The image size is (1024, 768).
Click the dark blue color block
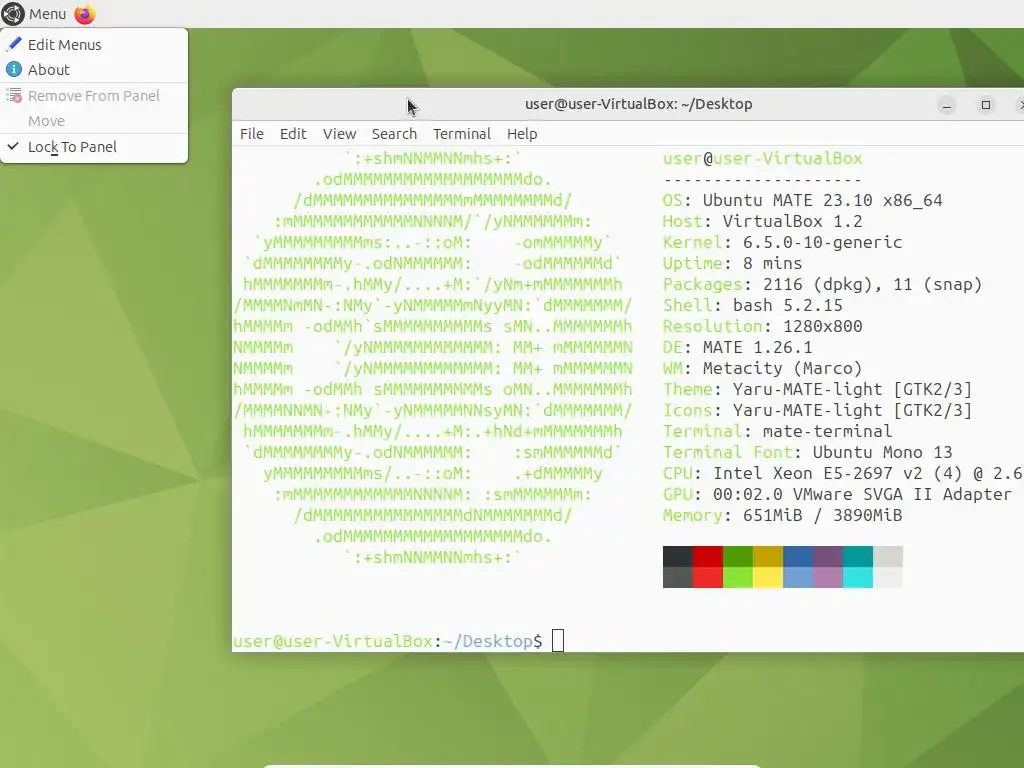(x=798, y=556)
